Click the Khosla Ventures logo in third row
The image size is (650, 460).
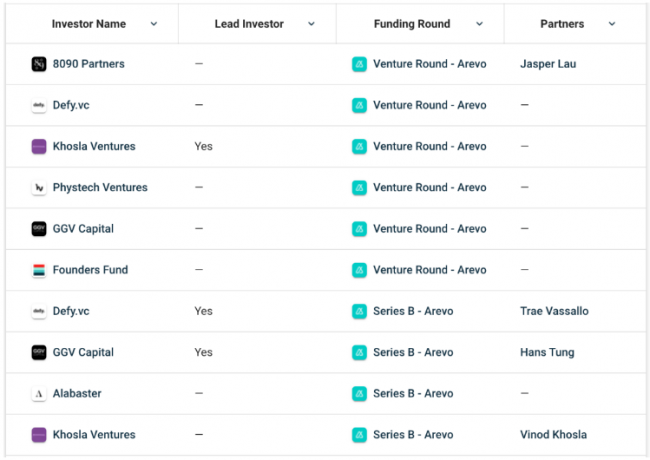pos(39,146)
